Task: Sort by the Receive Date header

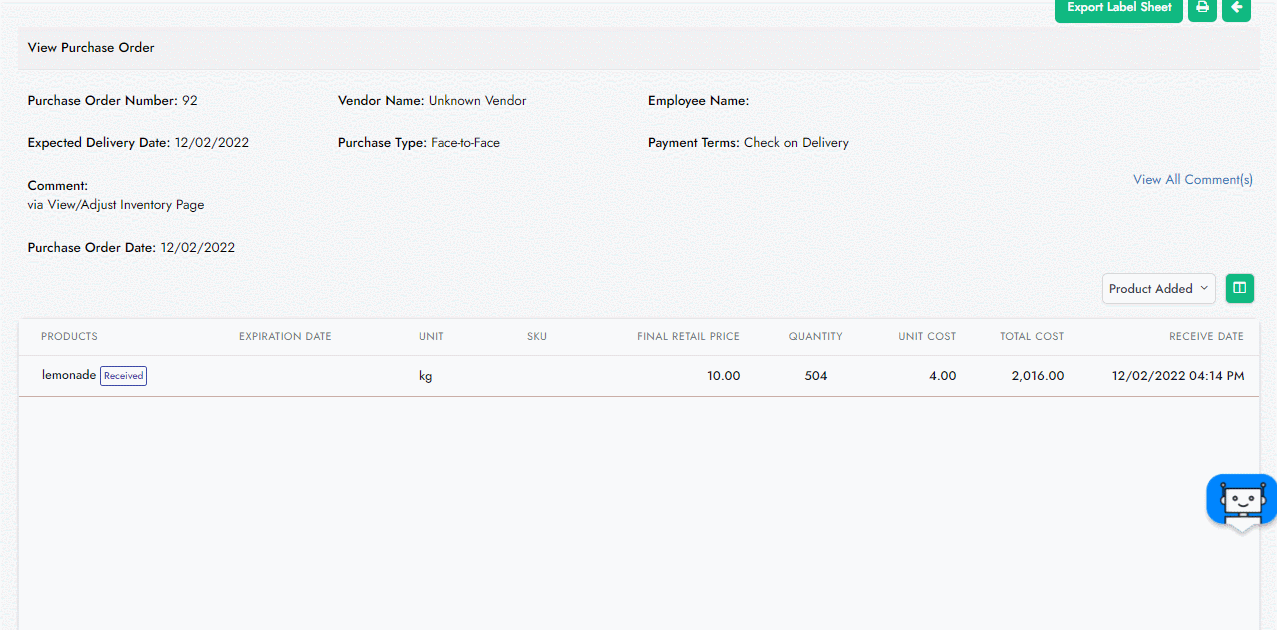Action: 1206,337
